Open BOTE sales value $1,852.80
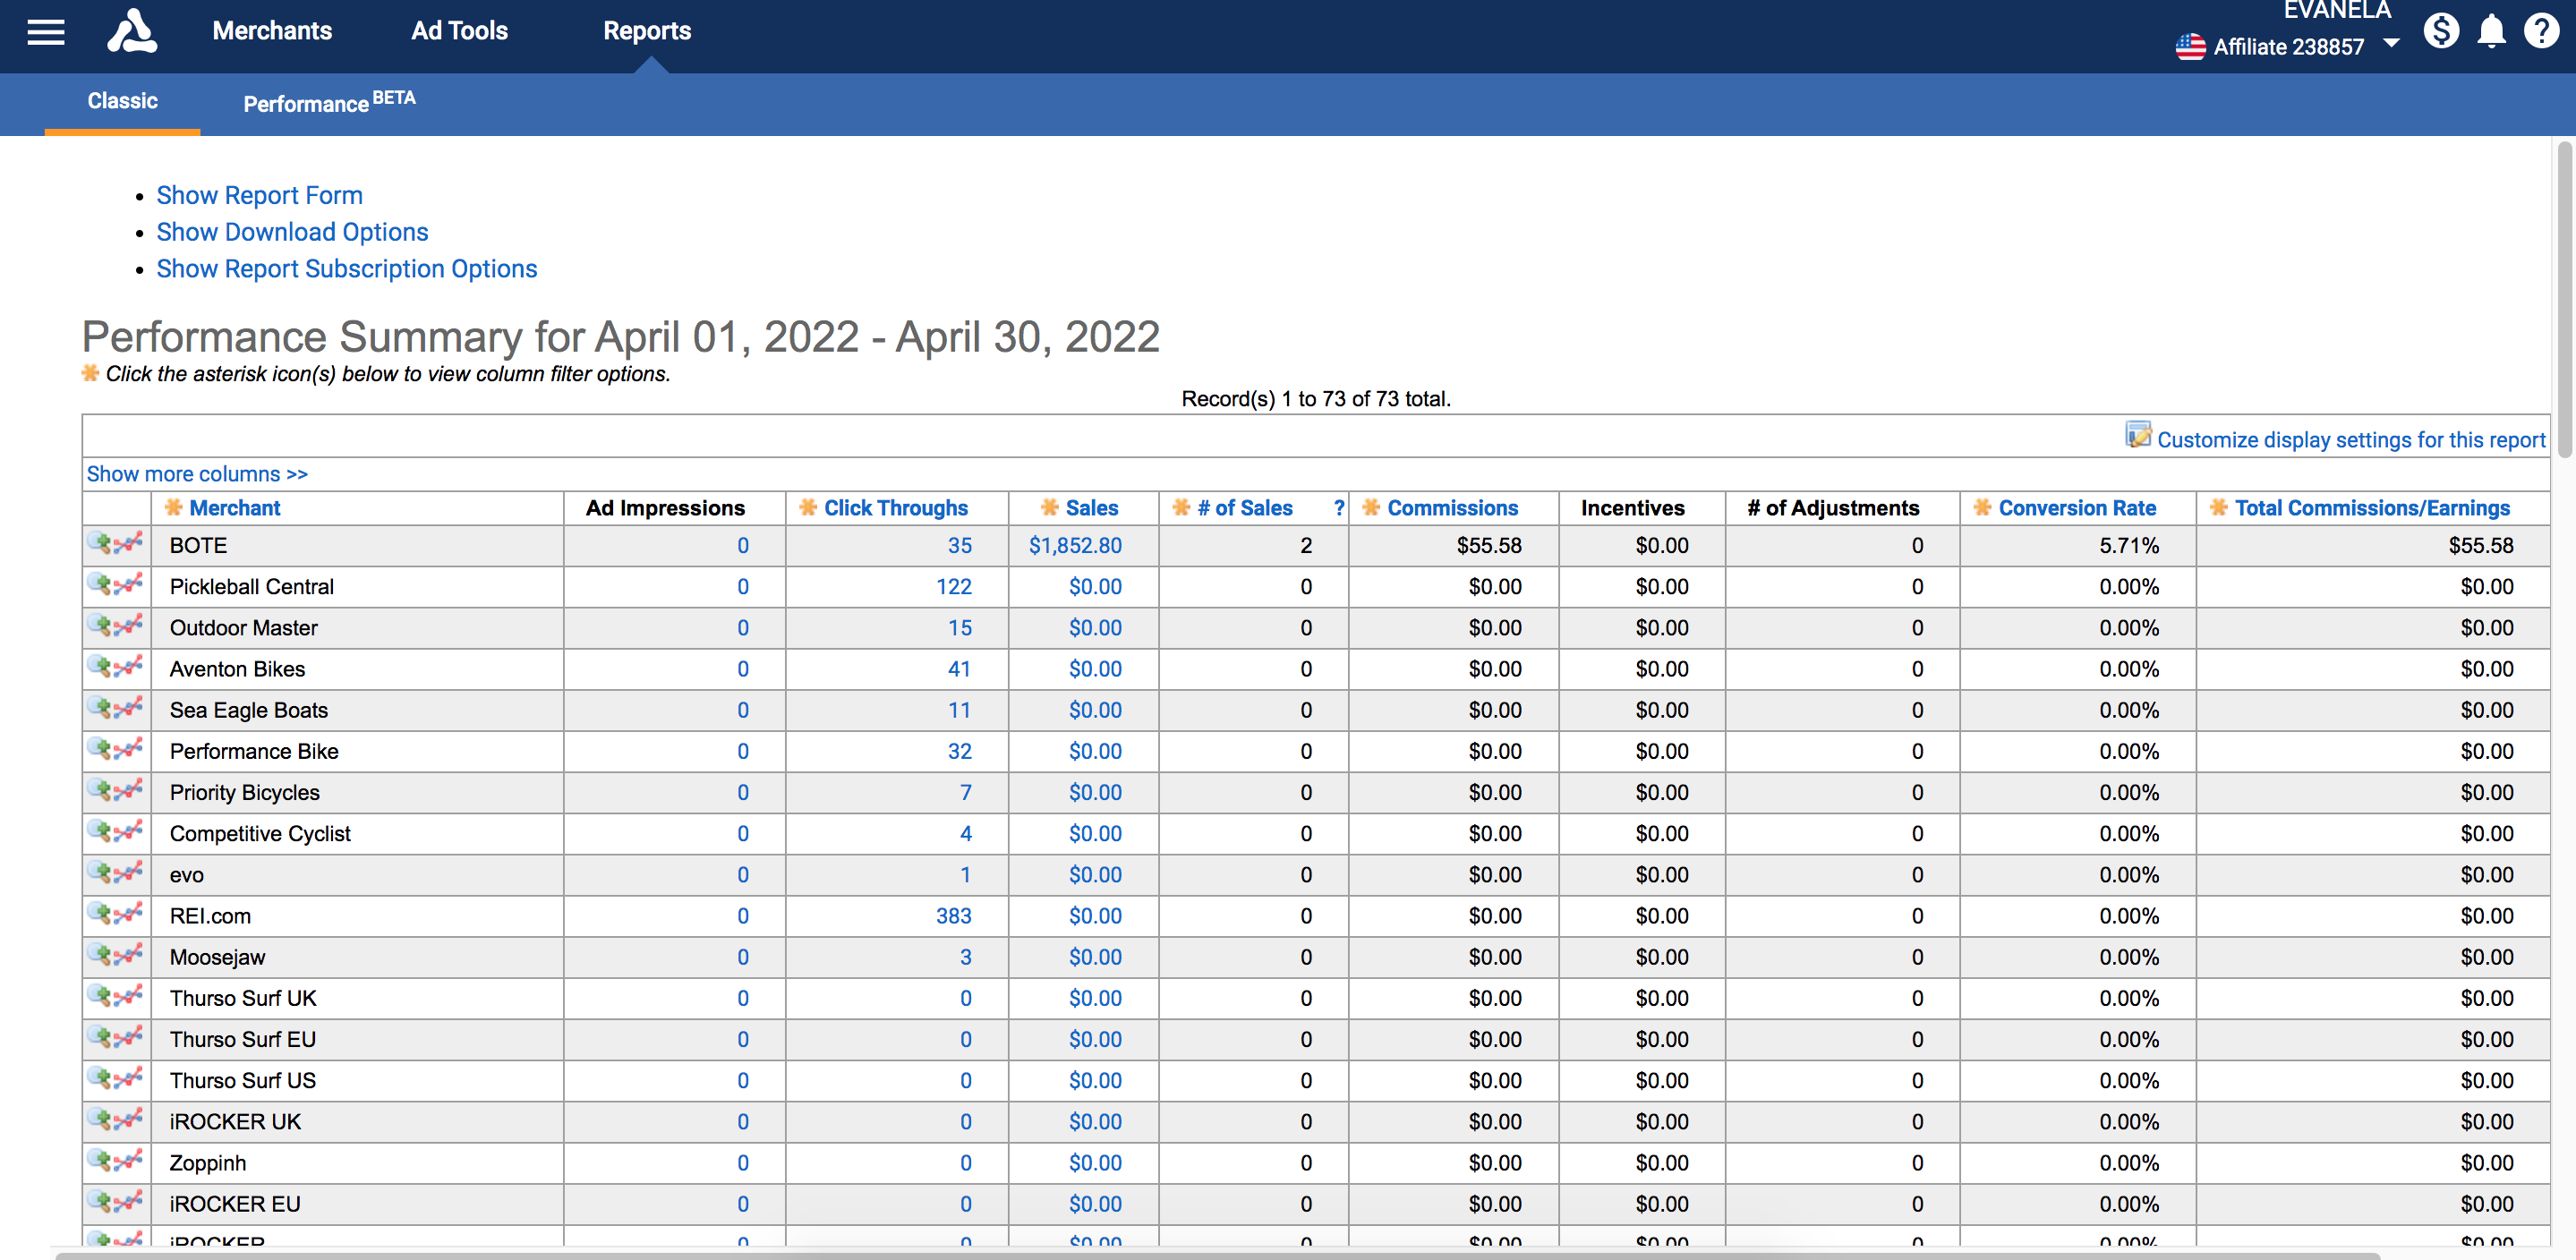 1075,546
